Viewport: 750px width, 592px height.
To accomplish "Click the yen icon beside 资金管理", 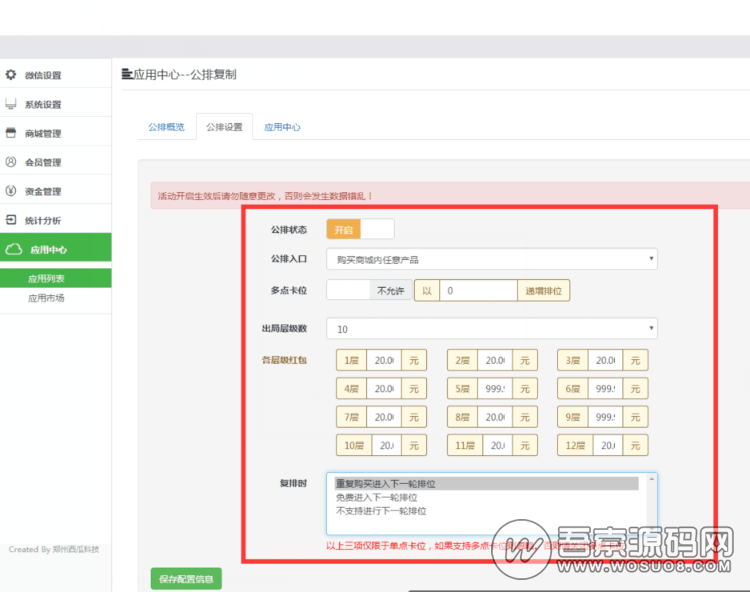I will [11, 191].
